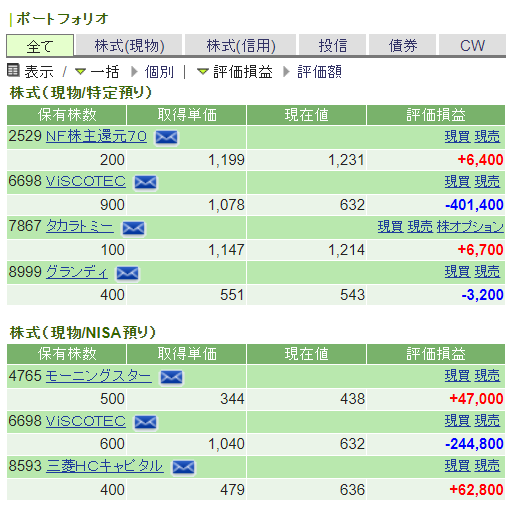Click the +6,400 profit value
516x513 pixels.
click(x=480, y=160)
